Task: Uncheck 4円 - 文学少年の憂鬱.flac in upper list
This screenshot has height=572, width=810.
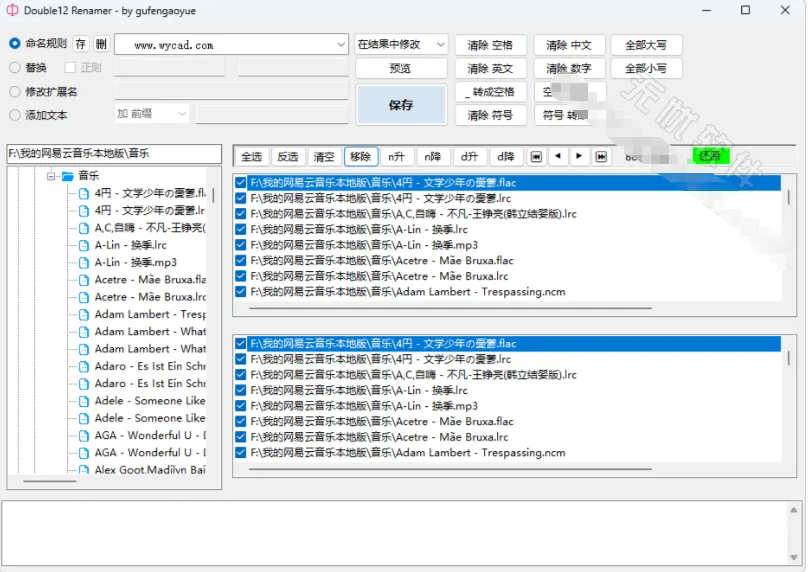Action: click(x=240, y=182)
